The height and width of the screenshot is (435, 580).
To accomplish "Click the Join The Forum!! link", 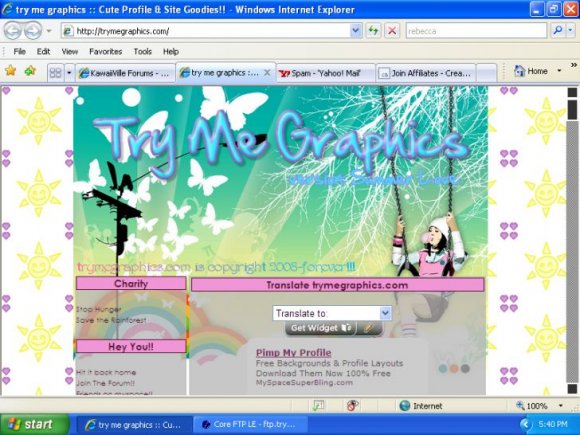I will point(105,383).
